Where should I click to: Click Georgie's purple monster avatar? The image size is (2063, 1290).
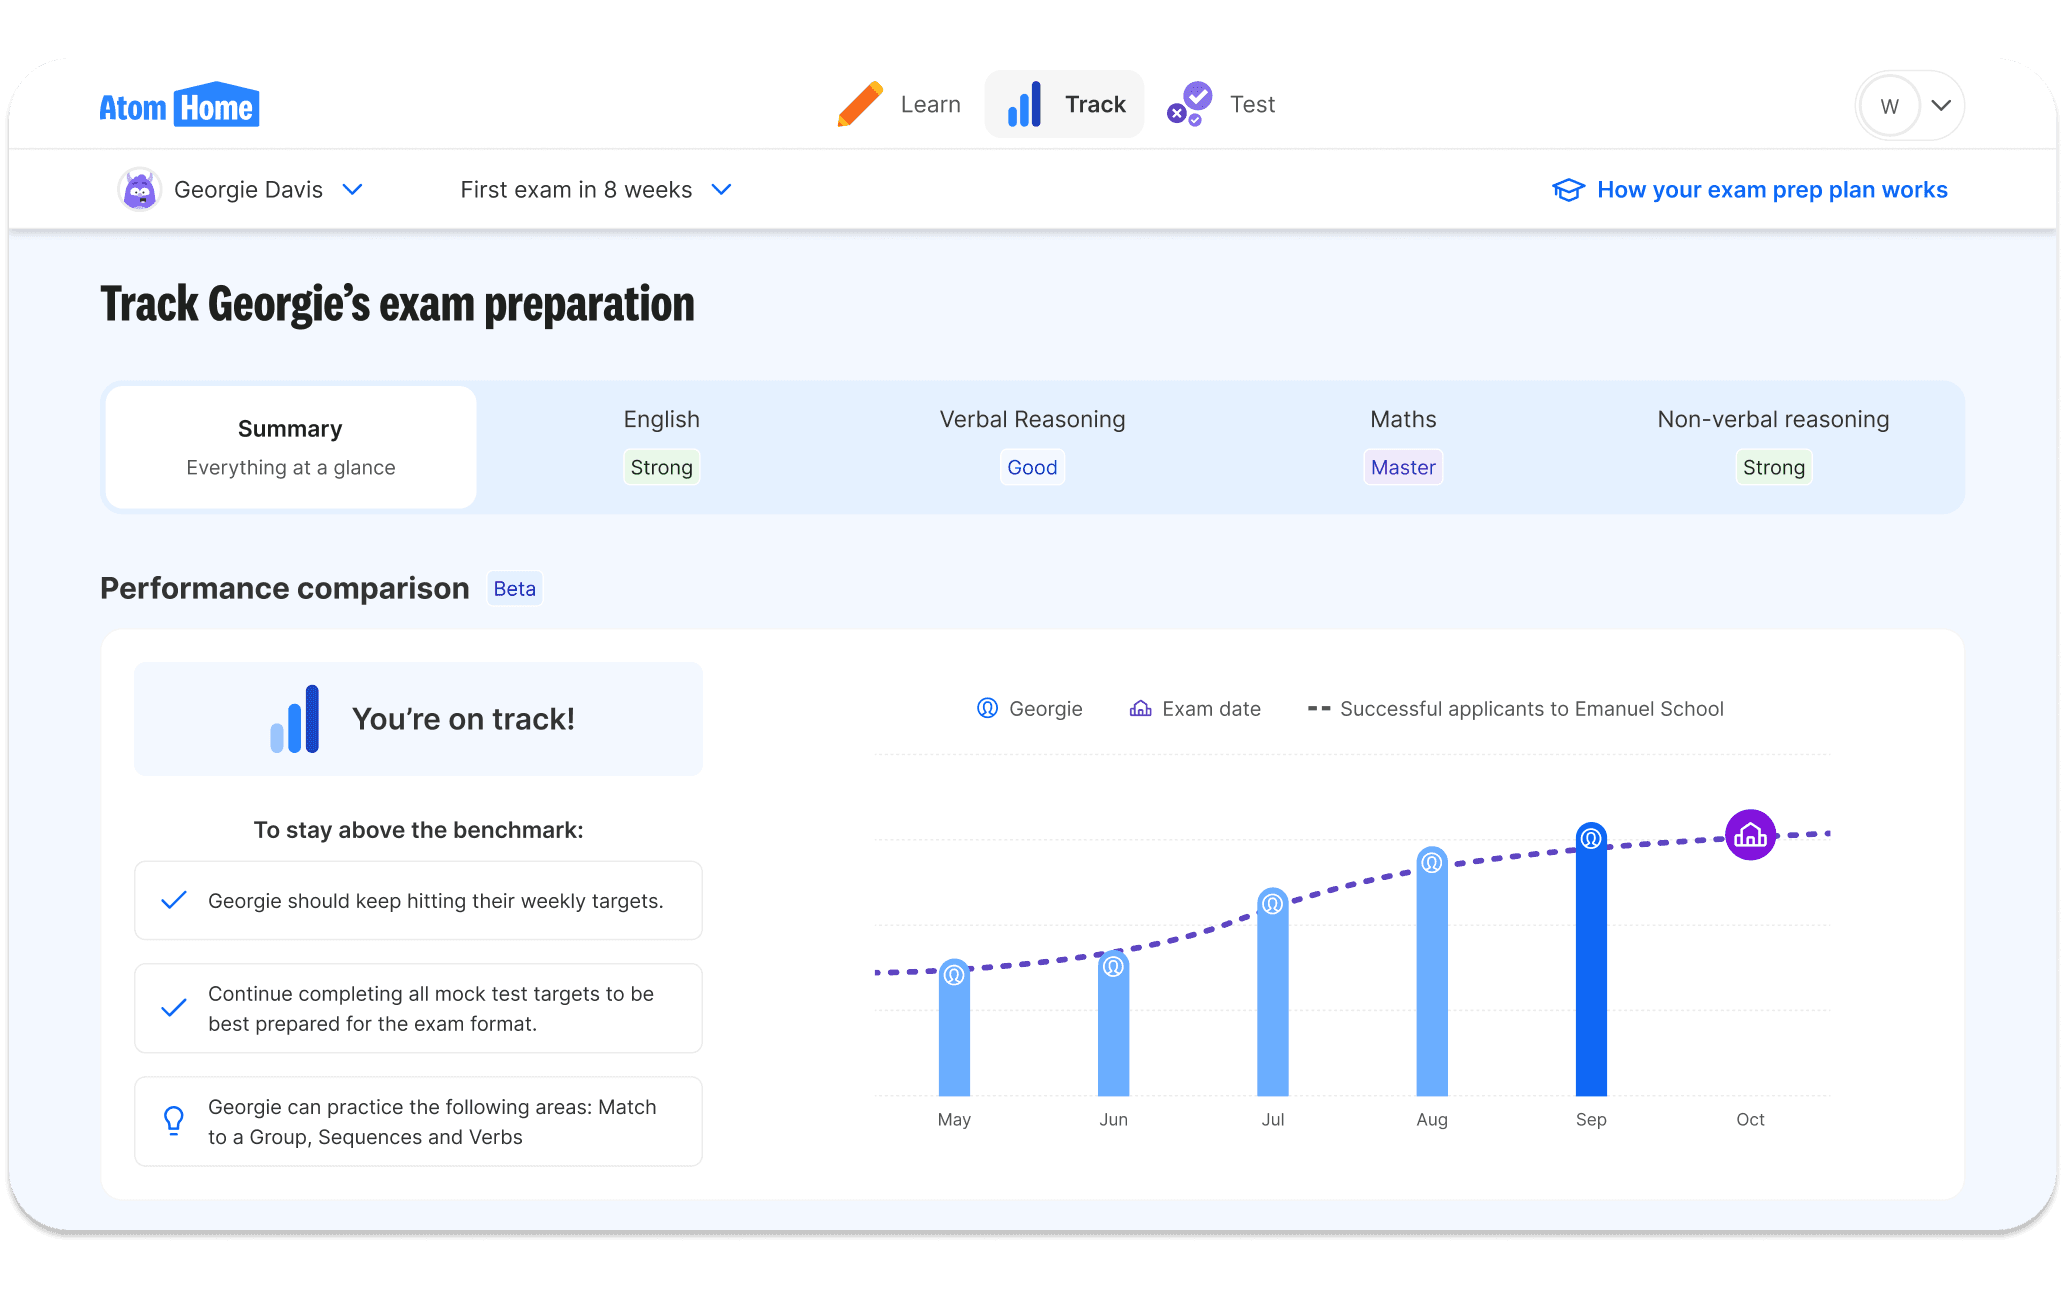140,190
